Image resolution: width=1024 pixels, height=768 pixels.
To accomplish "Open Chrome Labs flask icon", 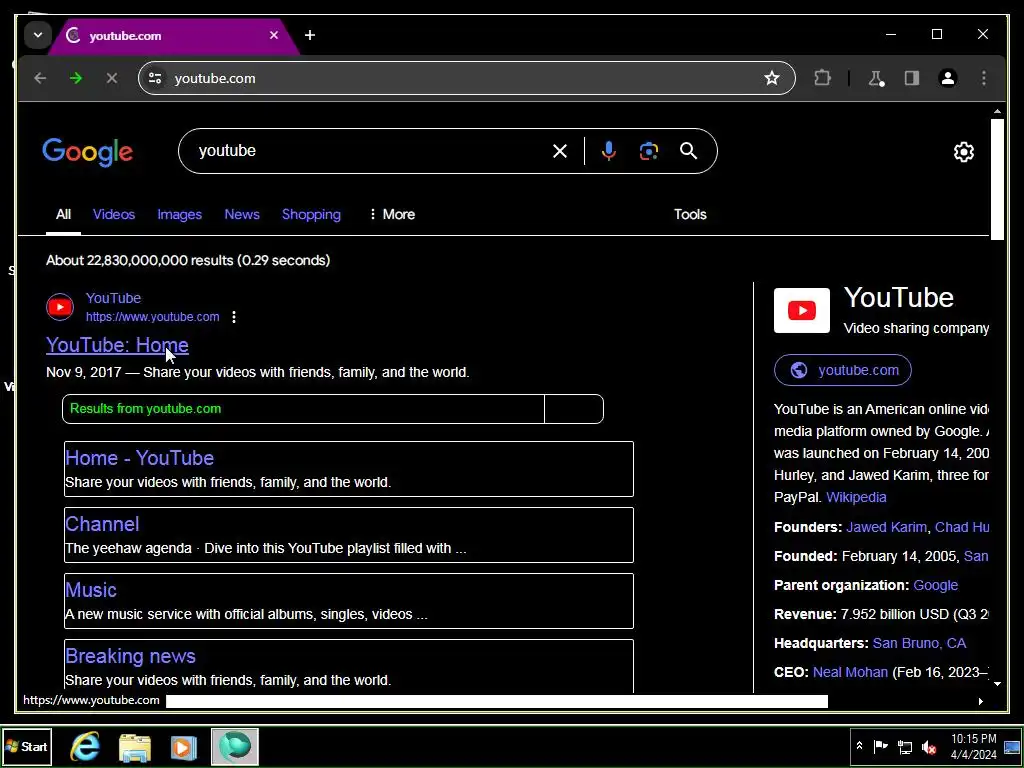I will [876, 78].
